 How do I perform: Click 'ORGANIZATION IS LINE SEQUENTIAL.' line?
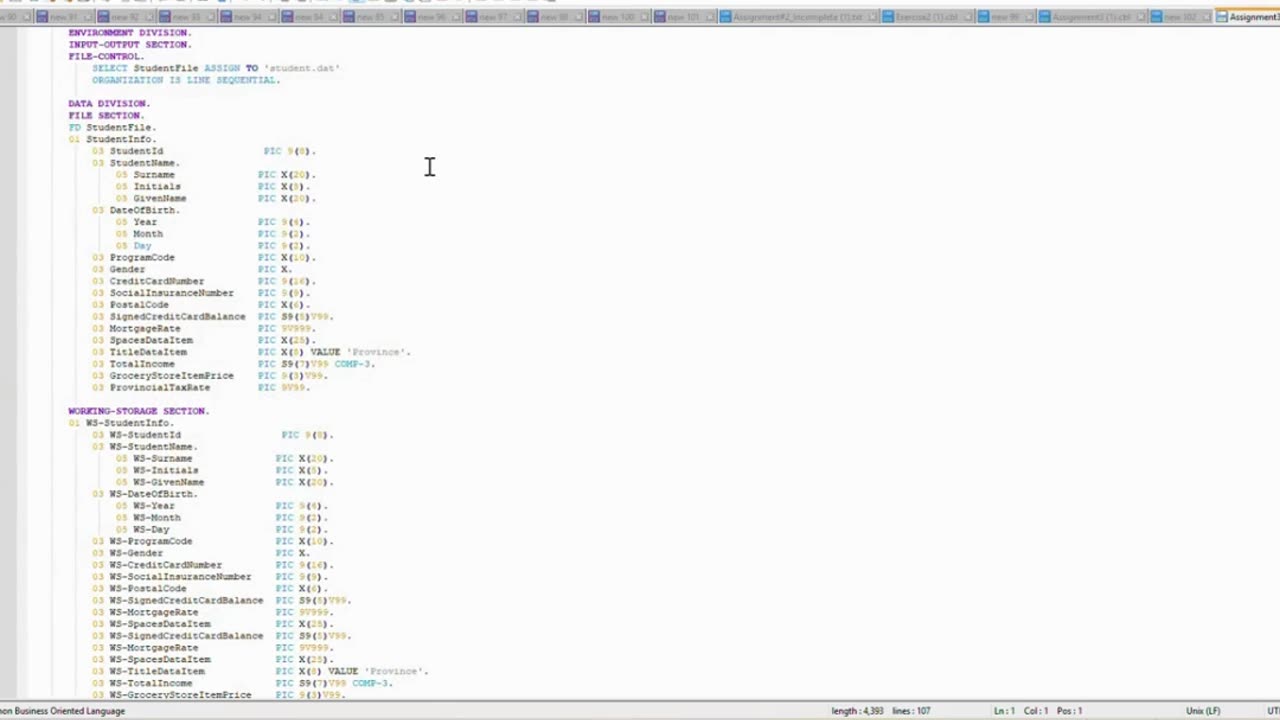pos(186,80)
